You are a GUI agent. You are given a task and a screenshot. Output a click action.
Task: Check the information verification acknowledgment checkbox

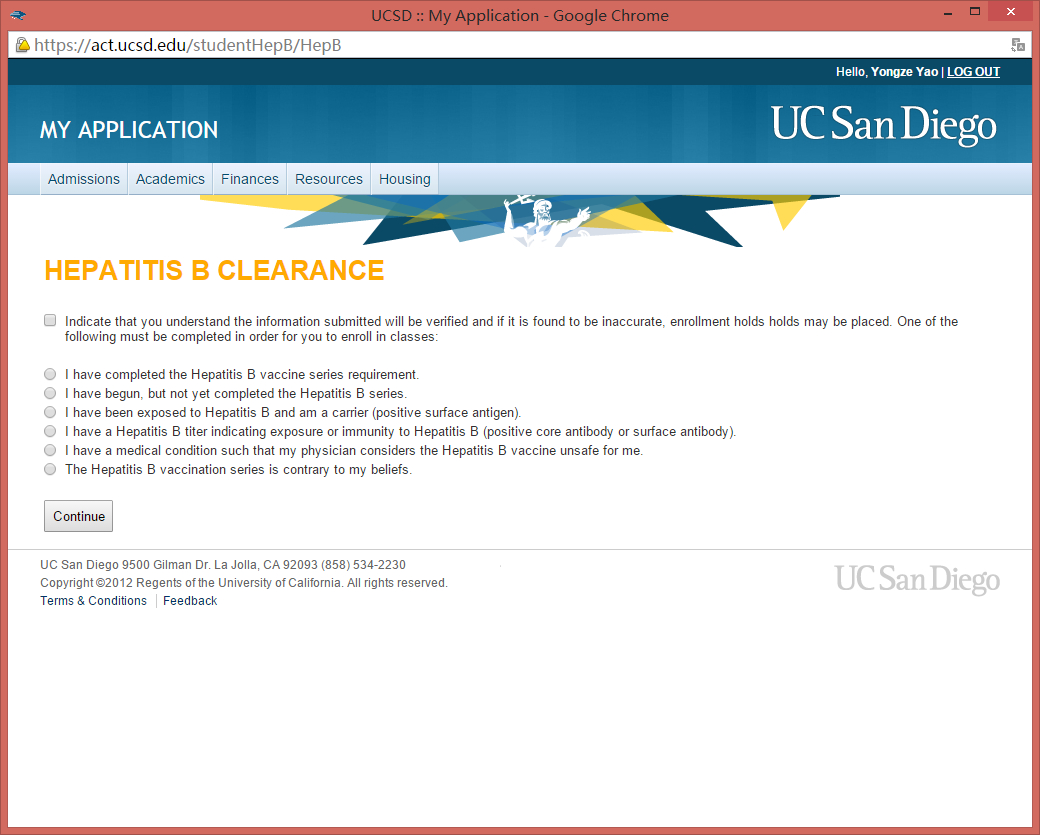(50, 320)
